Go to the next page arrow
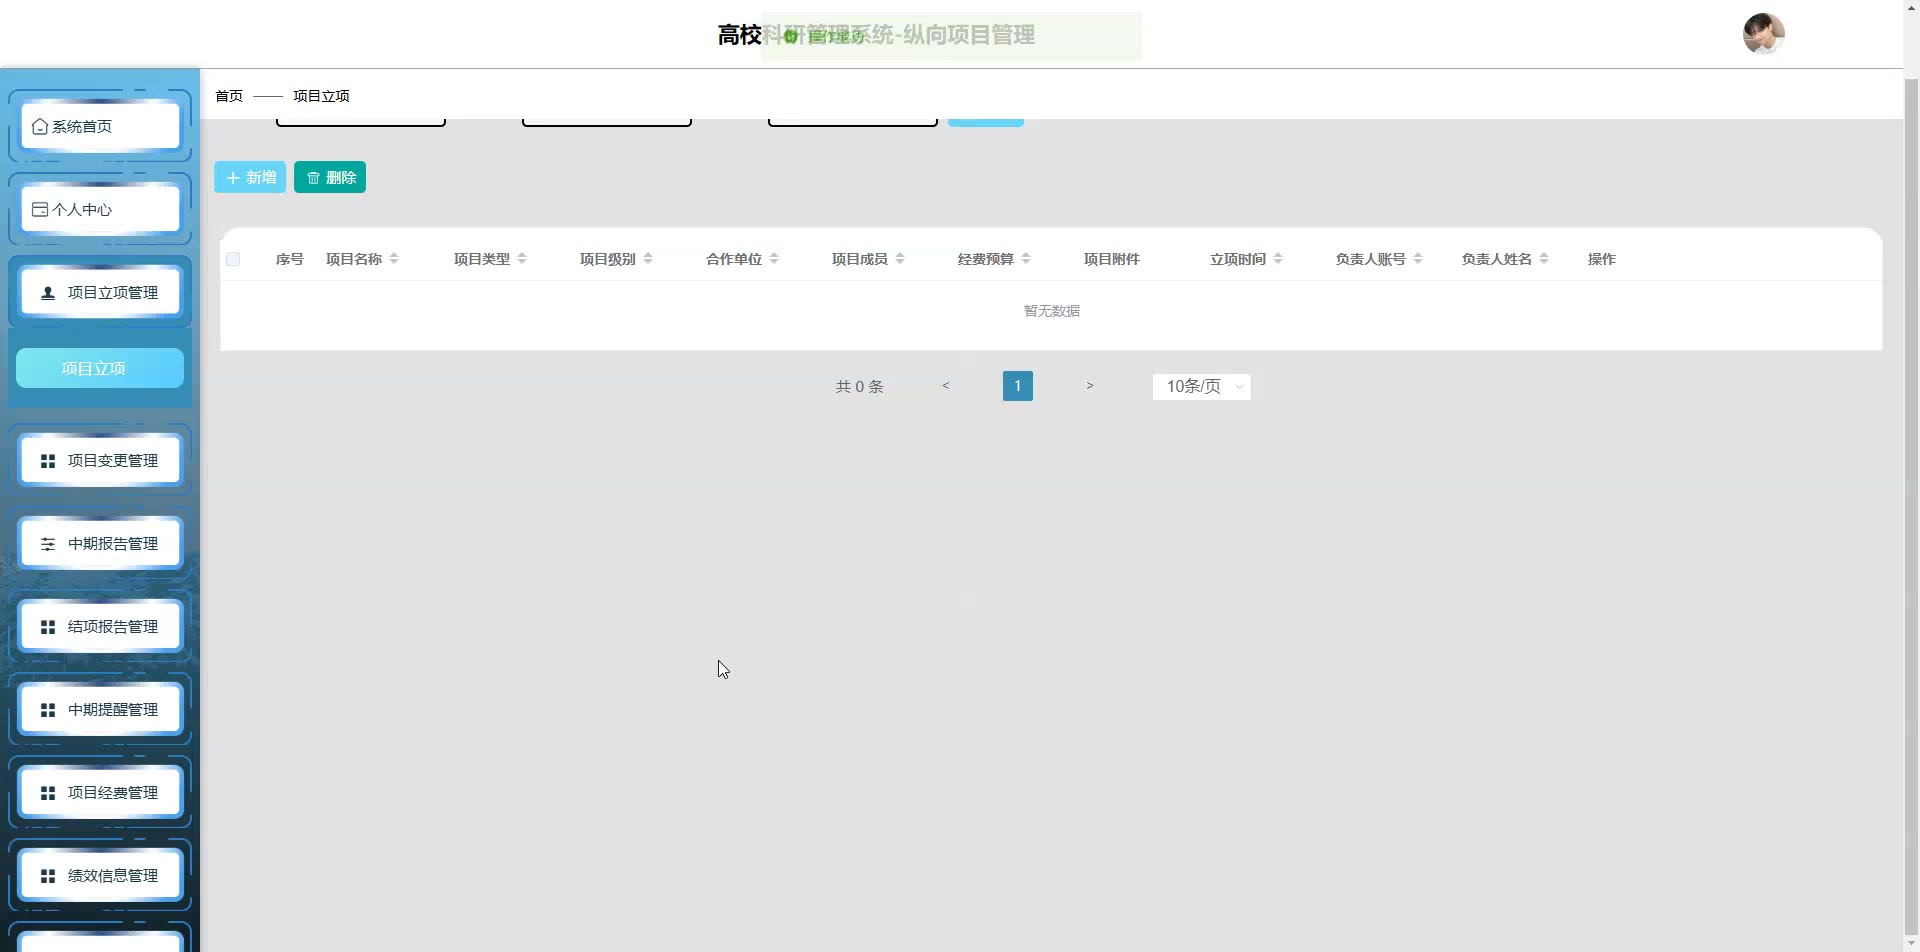Image resolution: width=1920 pixels, height=952 pixels. click(1090, 386)
